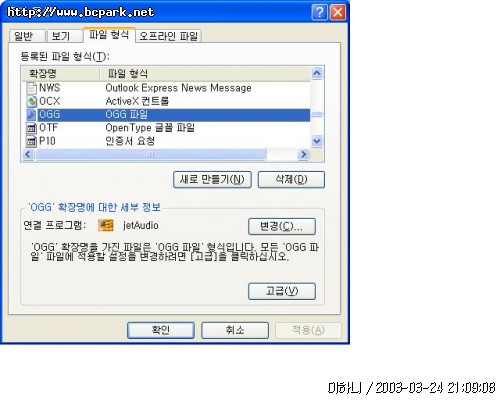Click the OCX ActiveX control icon
Image resolution: width=500 pixels, height=400 pixels.
coord(31,101)
